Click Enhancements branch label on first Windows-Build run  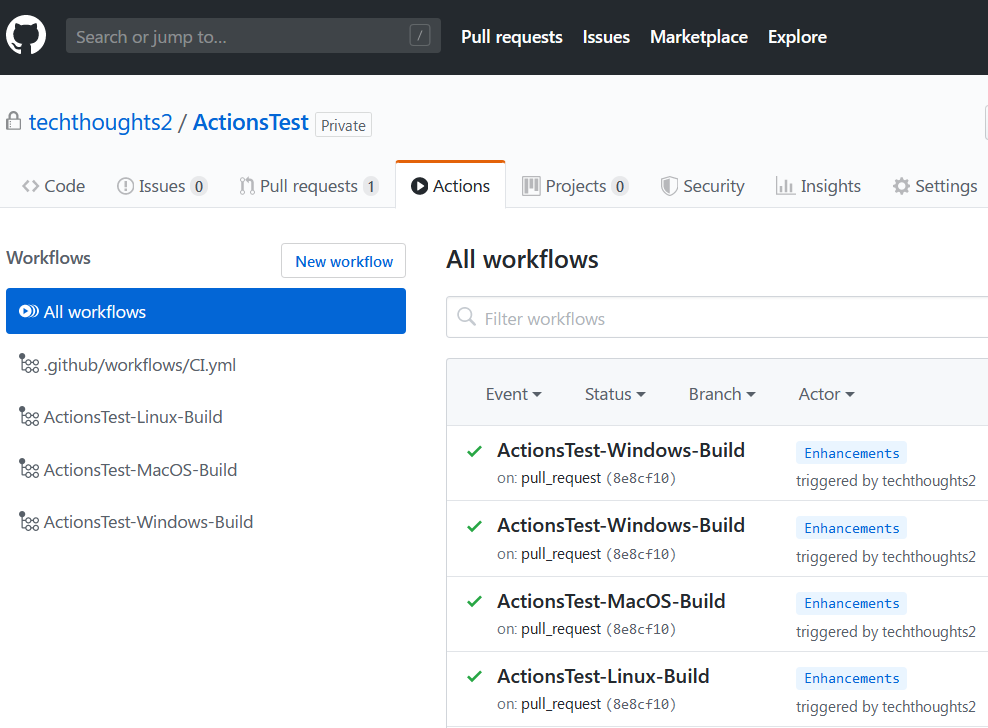[851, 453]
